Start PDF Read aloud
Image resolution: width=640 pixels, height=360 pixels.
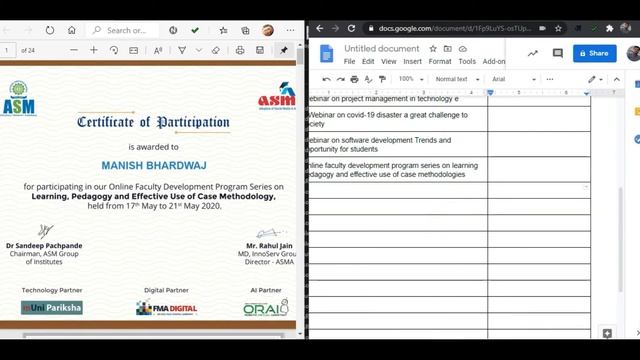pyautogui.click(x=158, y=50)
